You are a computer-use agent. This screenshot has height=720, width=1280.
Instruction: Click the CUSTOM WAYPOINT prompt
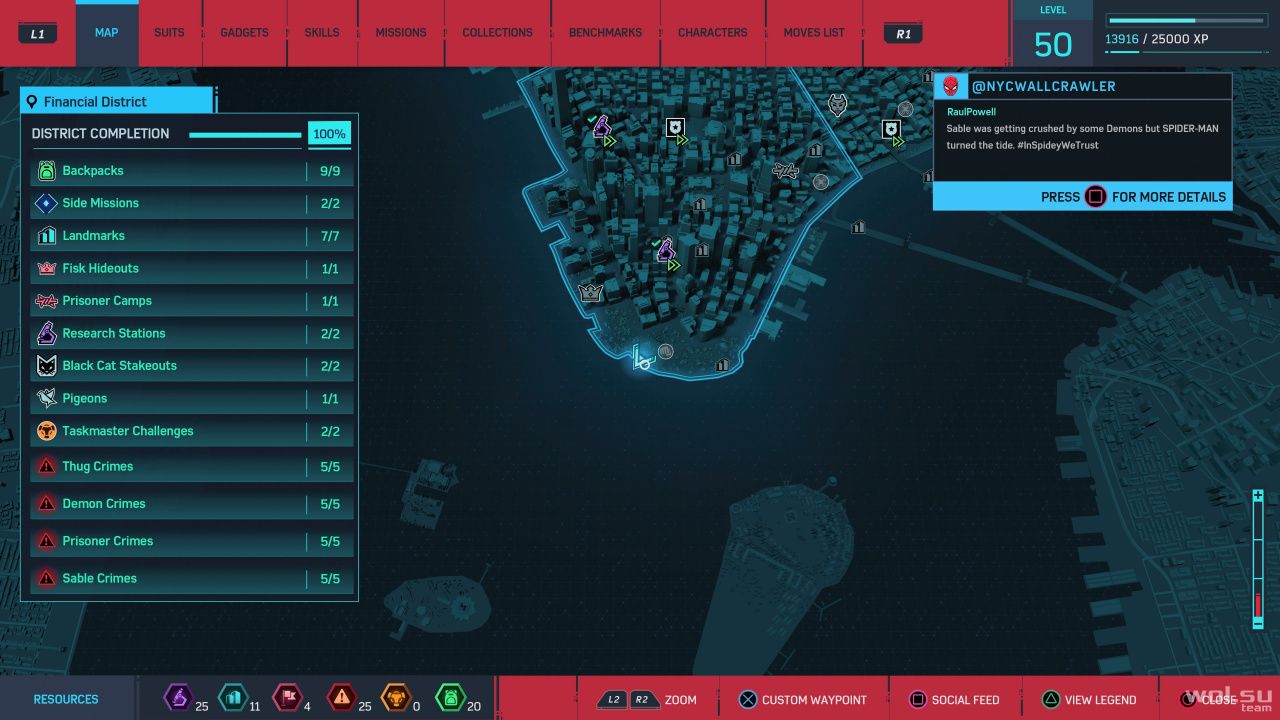click(x=802, y=700)
